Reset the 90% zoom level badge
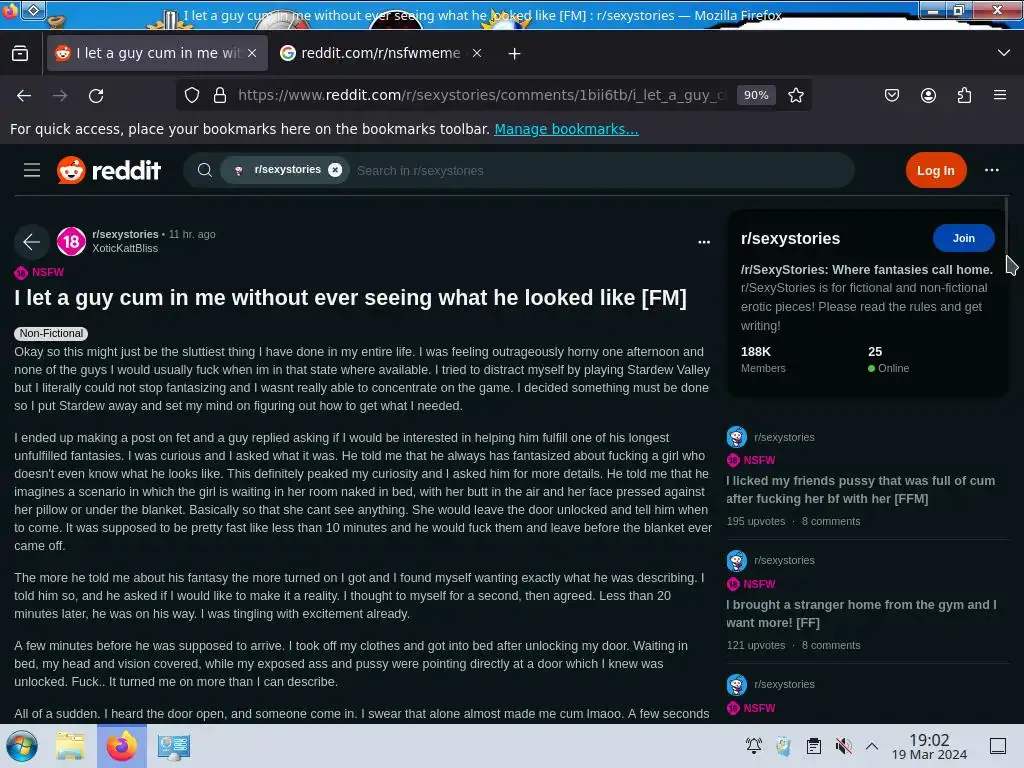This screenshot has width=1024, height=768. click(756, 95)
